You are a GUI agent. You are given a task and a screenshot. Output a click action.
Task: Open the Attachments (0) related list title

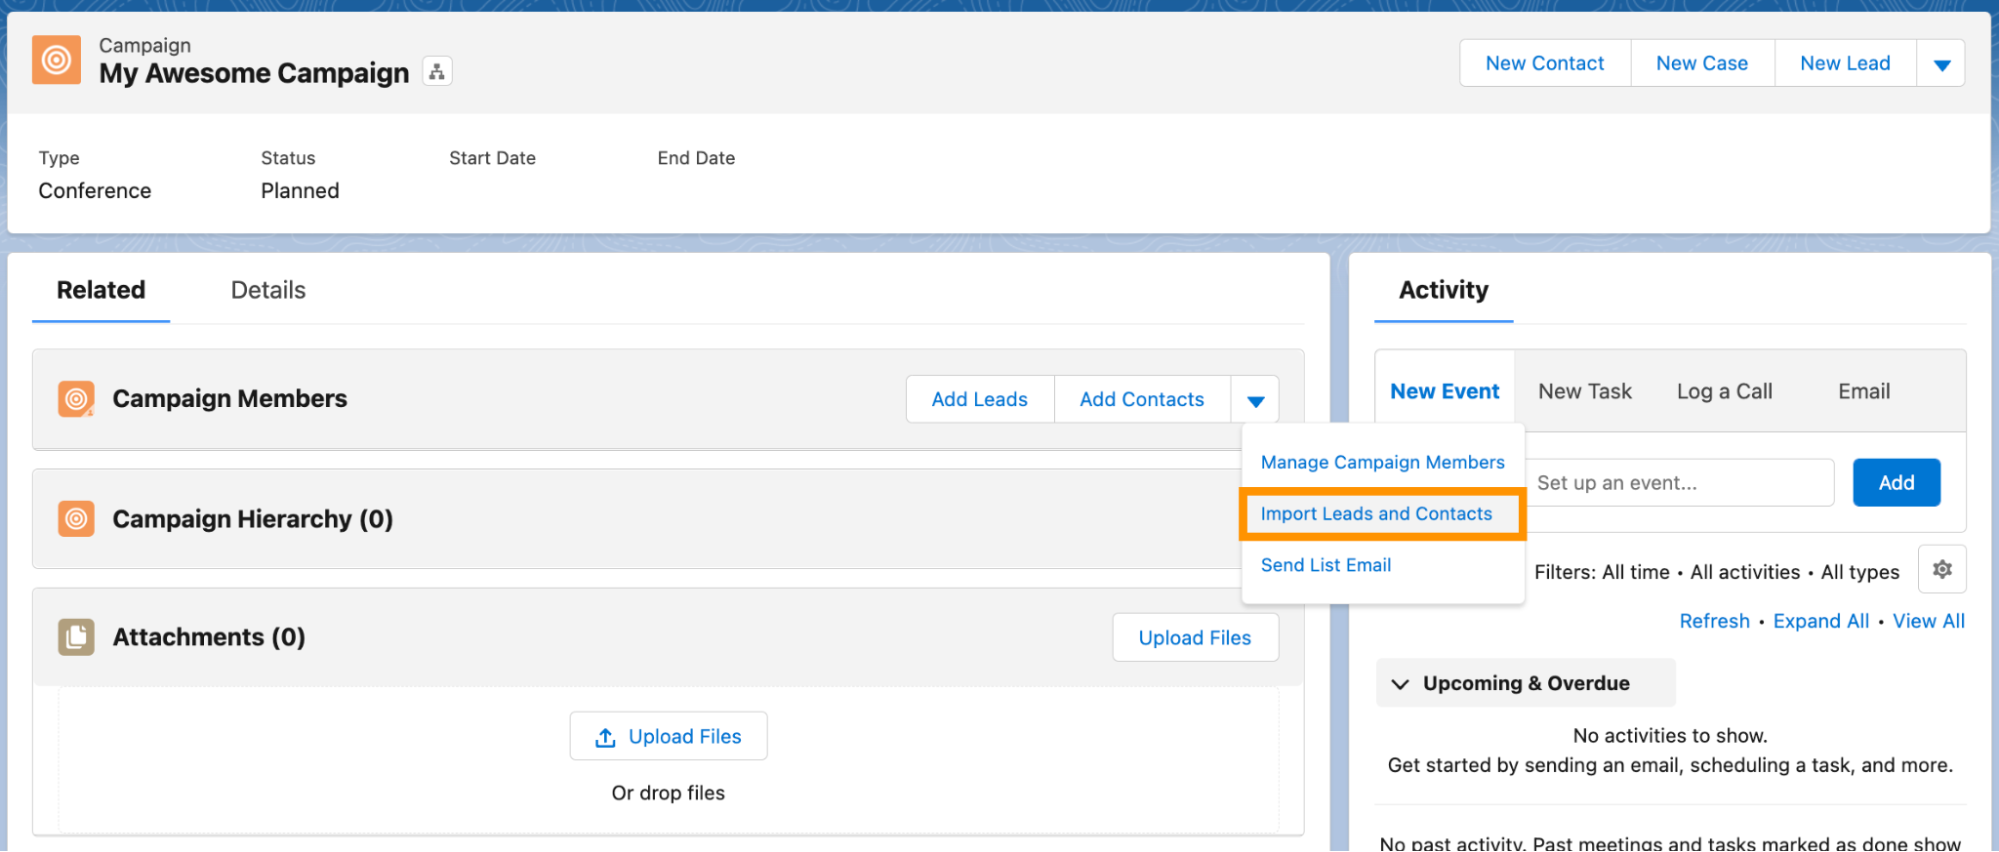208,637
